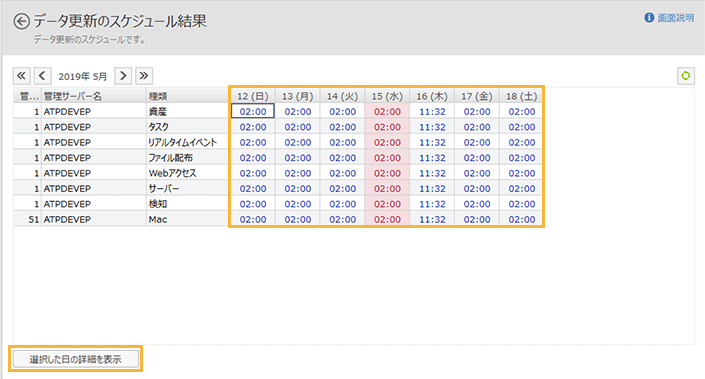Click the Webアクセス type cell
The height and width of the screenshot is (379, 705).
point(187,173)
